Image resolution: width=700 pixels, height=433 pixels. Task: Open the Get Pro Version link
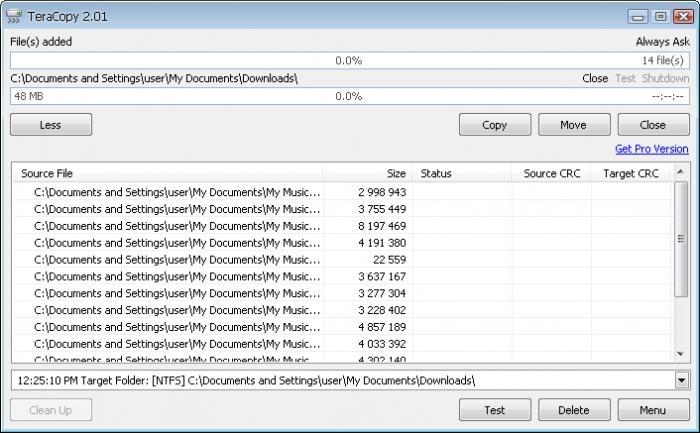click(651, 149)
